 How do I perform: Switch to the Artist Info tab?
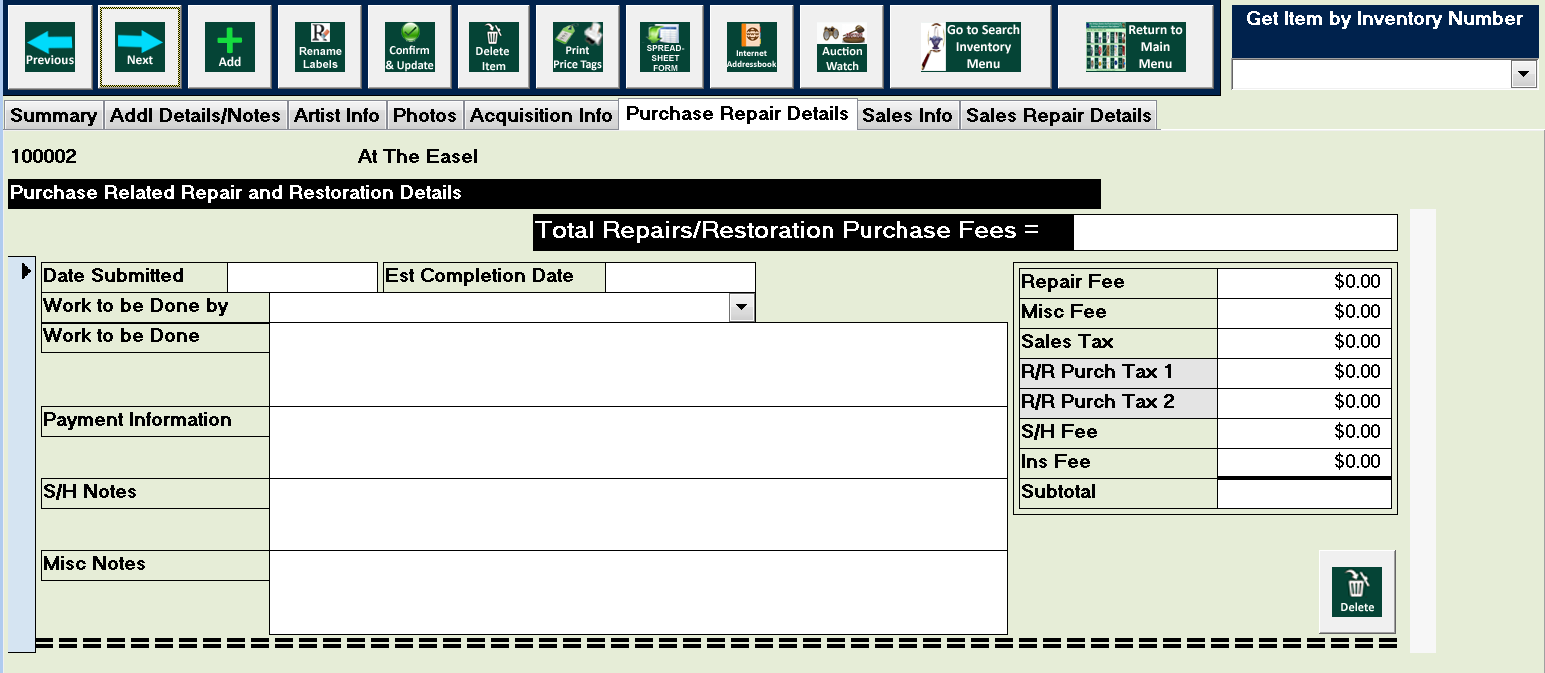pyautogui.click(x=336, y=116)
